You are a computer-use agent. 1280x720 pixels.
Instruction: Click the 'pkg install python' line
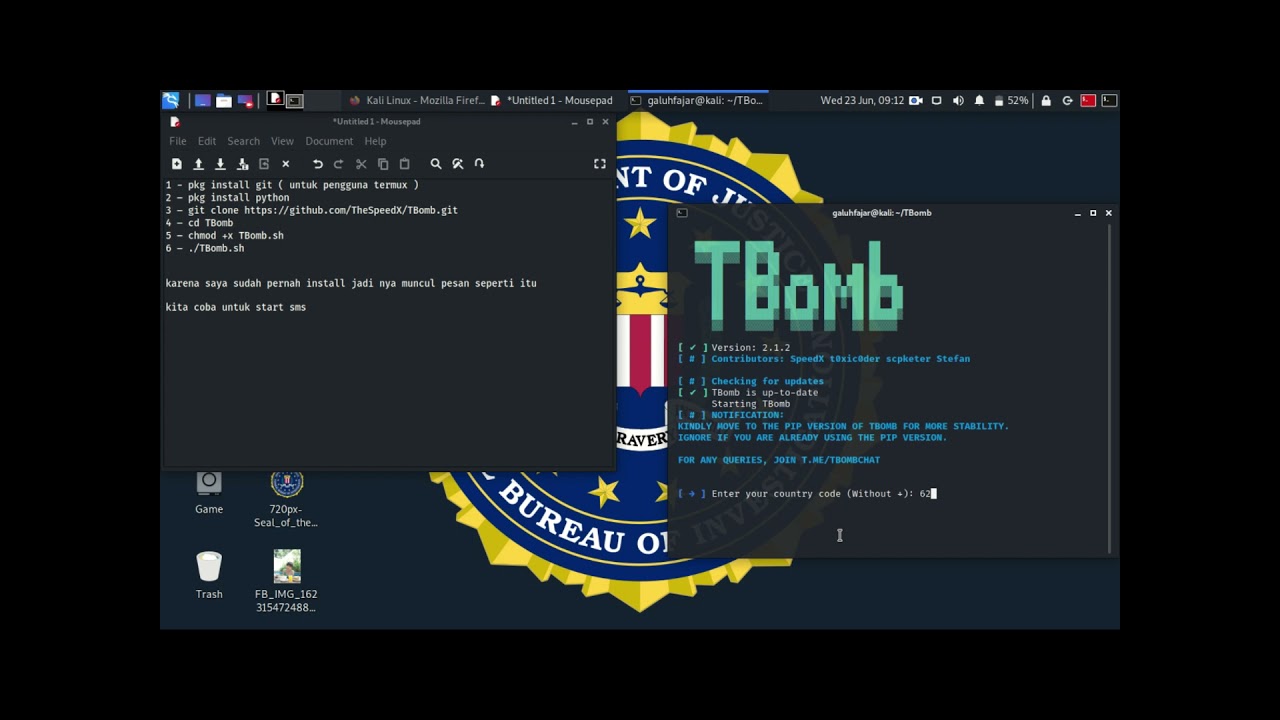click(227, 198)
